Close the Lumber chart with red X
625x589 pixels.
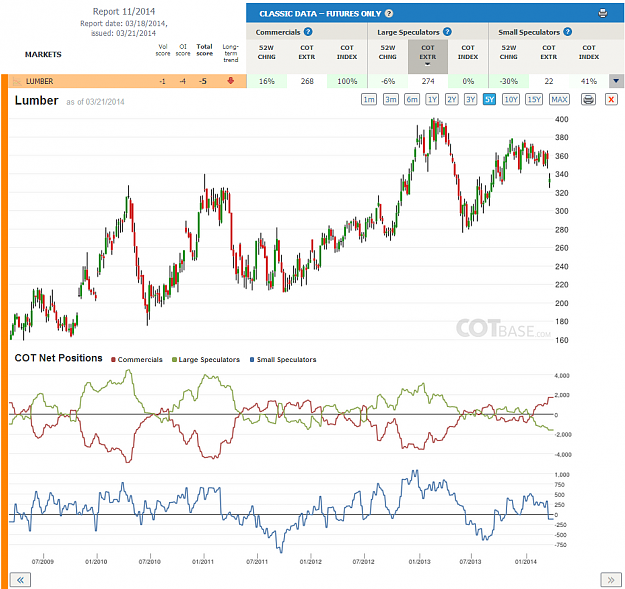pos(611,99)
